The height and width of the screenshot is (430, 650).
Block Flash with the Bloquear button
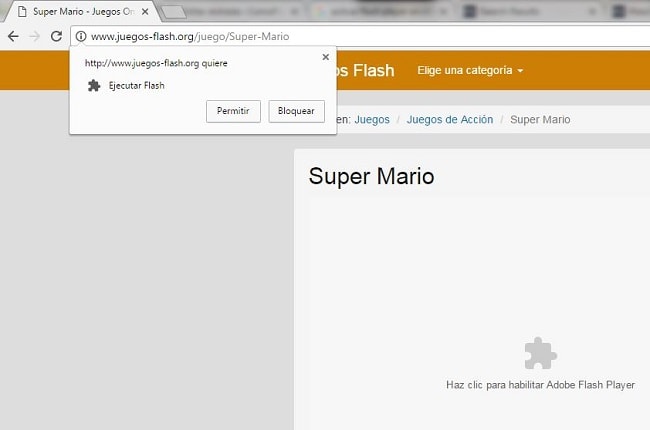coord(296,111)
